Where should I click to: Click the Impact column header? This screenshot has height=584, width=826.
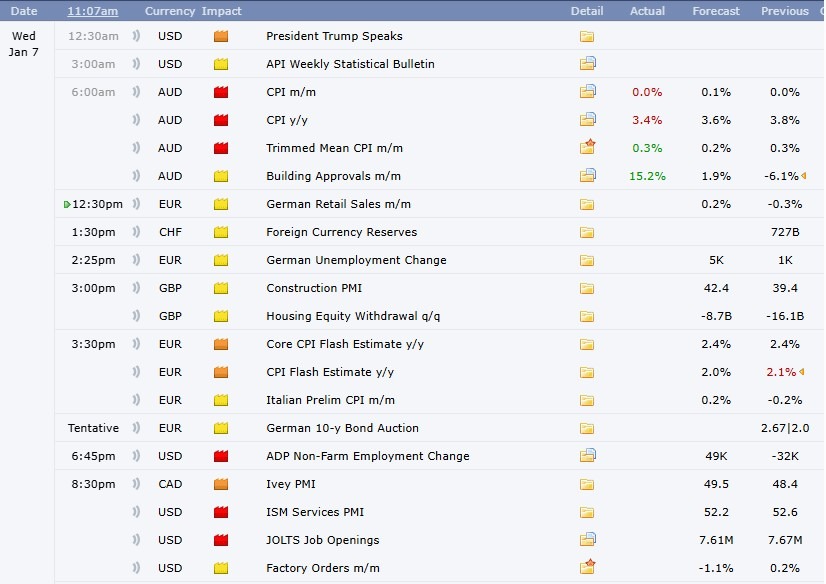(x=221, y=11)
